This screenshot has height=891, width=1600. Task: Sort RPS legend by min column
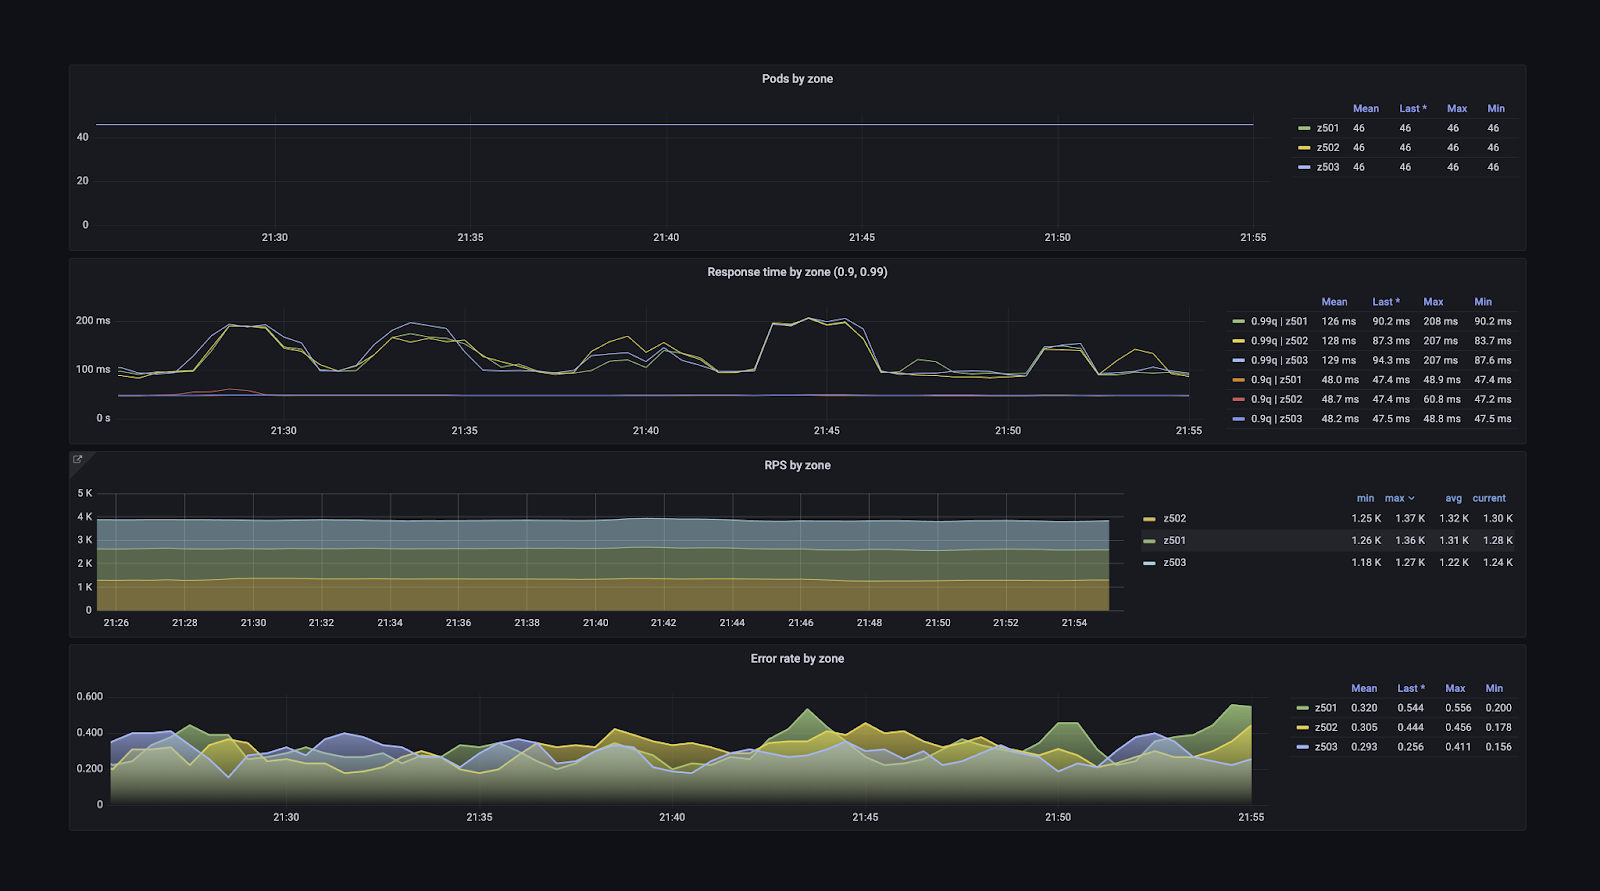pyautogui.click(x=1365, y=498)
